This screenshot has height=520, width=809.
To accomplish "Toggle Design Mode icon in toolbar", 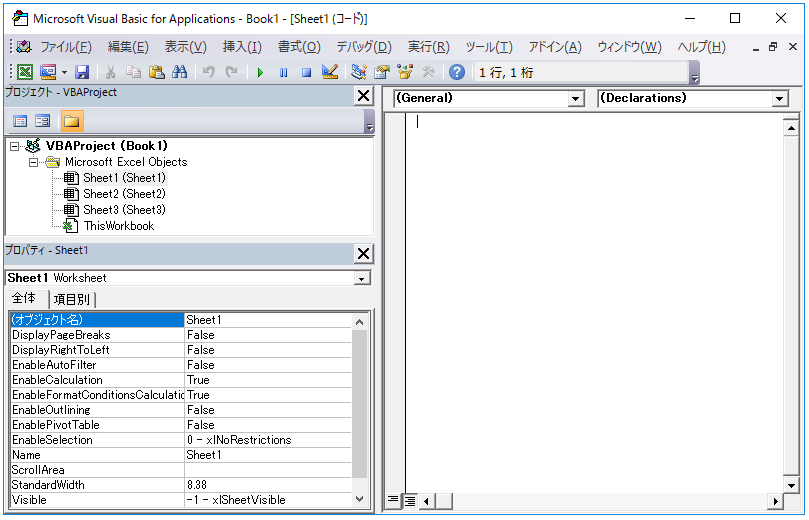I will click(x=331, y=72).
